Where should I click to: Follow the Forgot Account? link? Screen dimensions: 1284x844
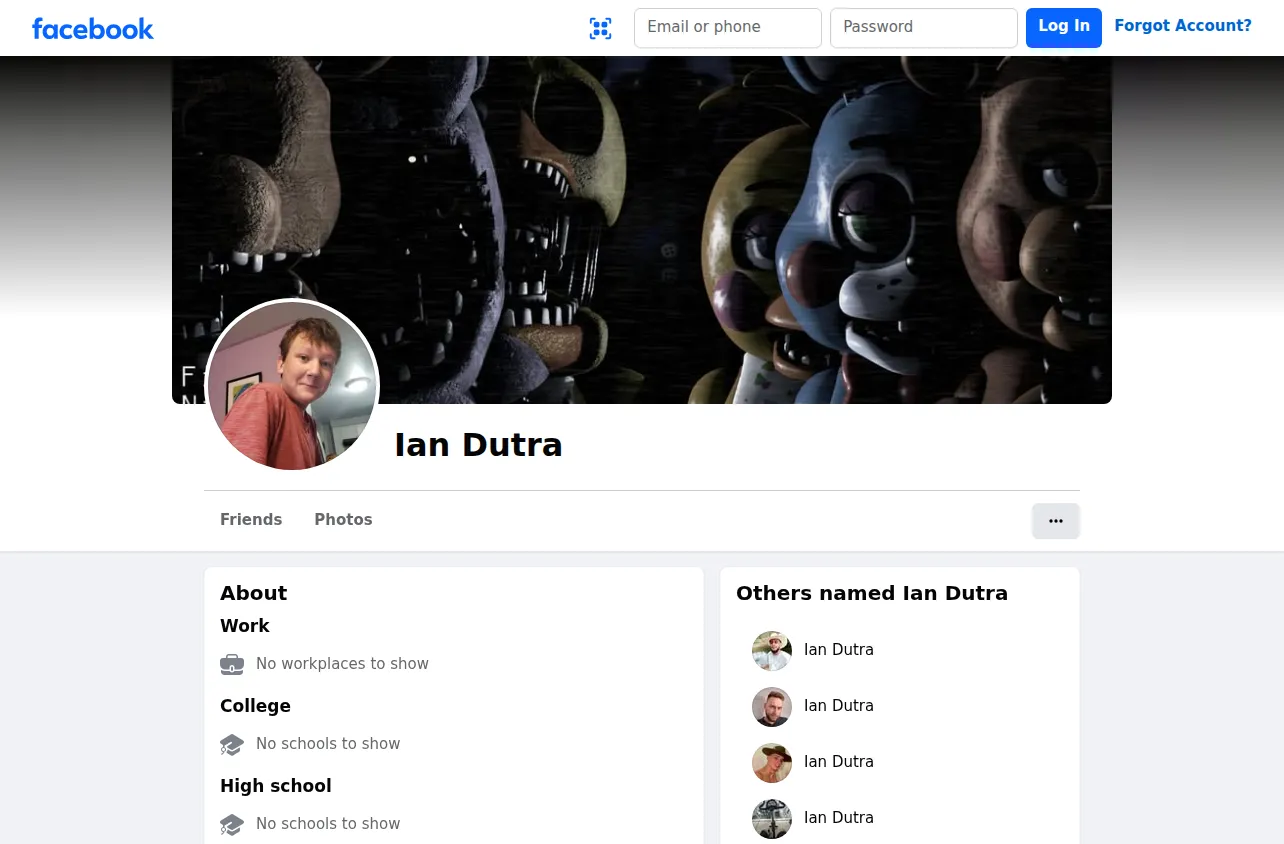tap(1183, 26)
